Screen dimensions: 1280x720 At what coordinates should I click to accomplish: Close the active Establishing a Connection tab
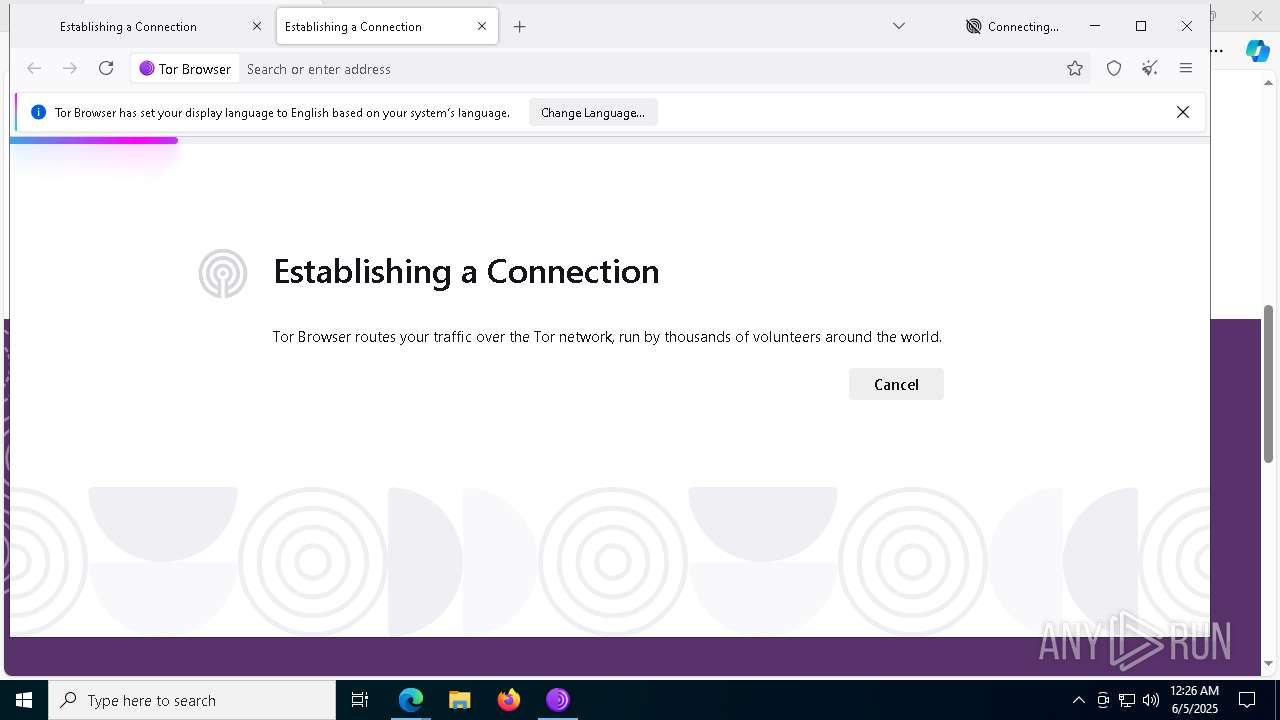tap(482, 27)
